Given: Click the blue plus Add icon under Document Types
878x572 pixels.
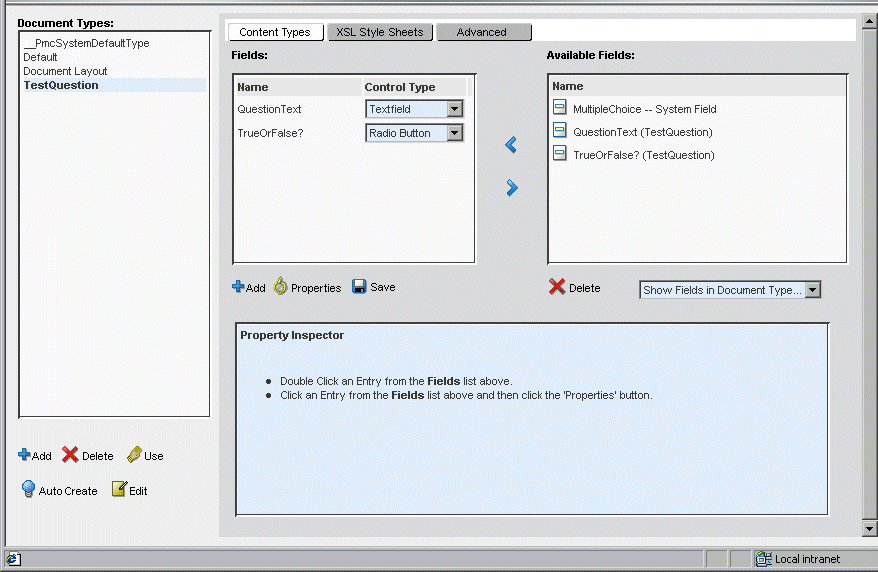Looking at the screenshot, I should [x=24, y=454].
